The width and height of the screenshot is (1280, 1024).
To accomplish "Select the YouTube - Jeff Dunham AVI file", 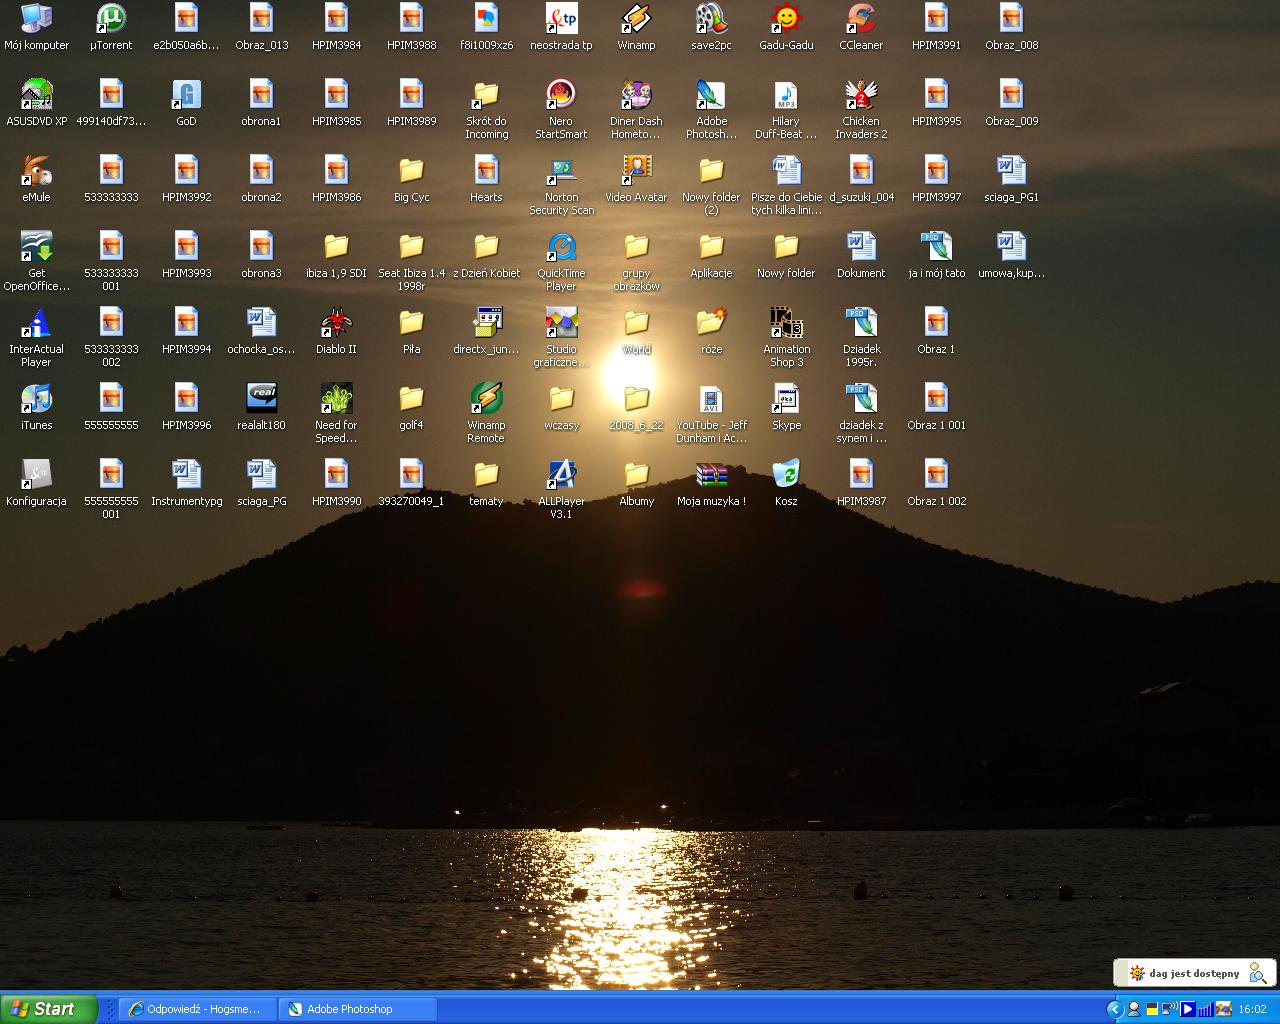I will click(x=711, y=414).
